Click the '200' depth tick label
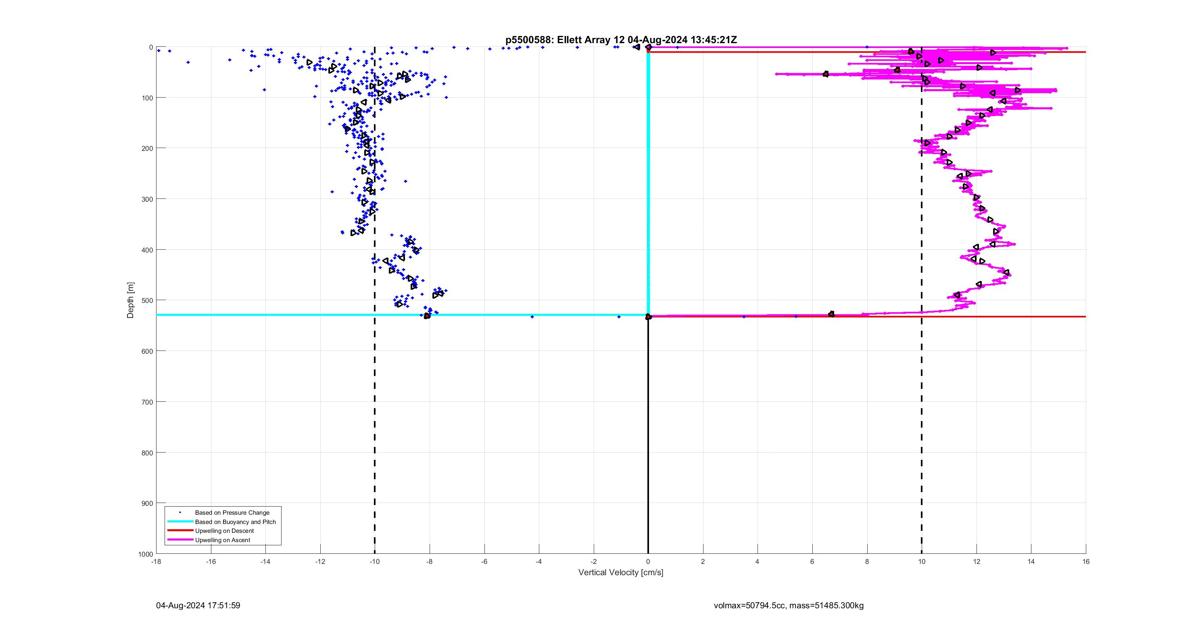The height and width of the screenshot is (622, 1200). 146,148
